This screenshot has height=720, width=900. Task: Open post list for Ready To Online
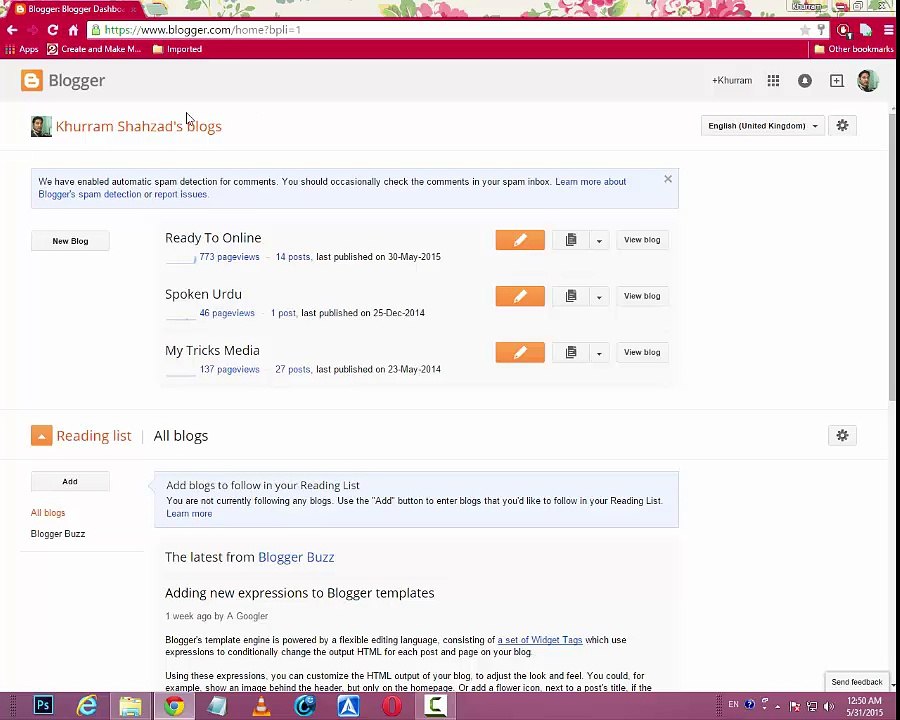pyautogui.click(x=571, y=239)
